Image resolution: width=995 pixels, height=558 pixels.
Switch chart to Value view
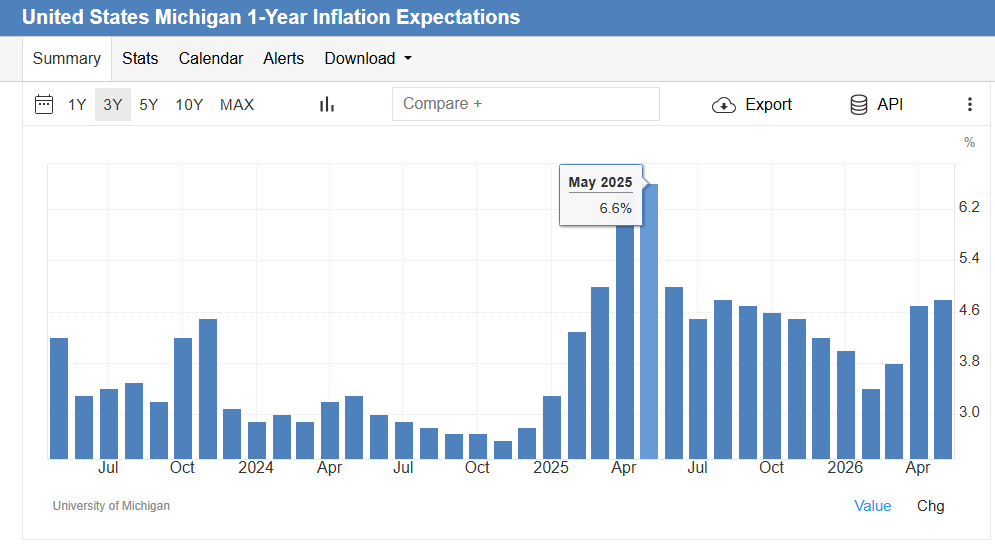pos(873,506)
